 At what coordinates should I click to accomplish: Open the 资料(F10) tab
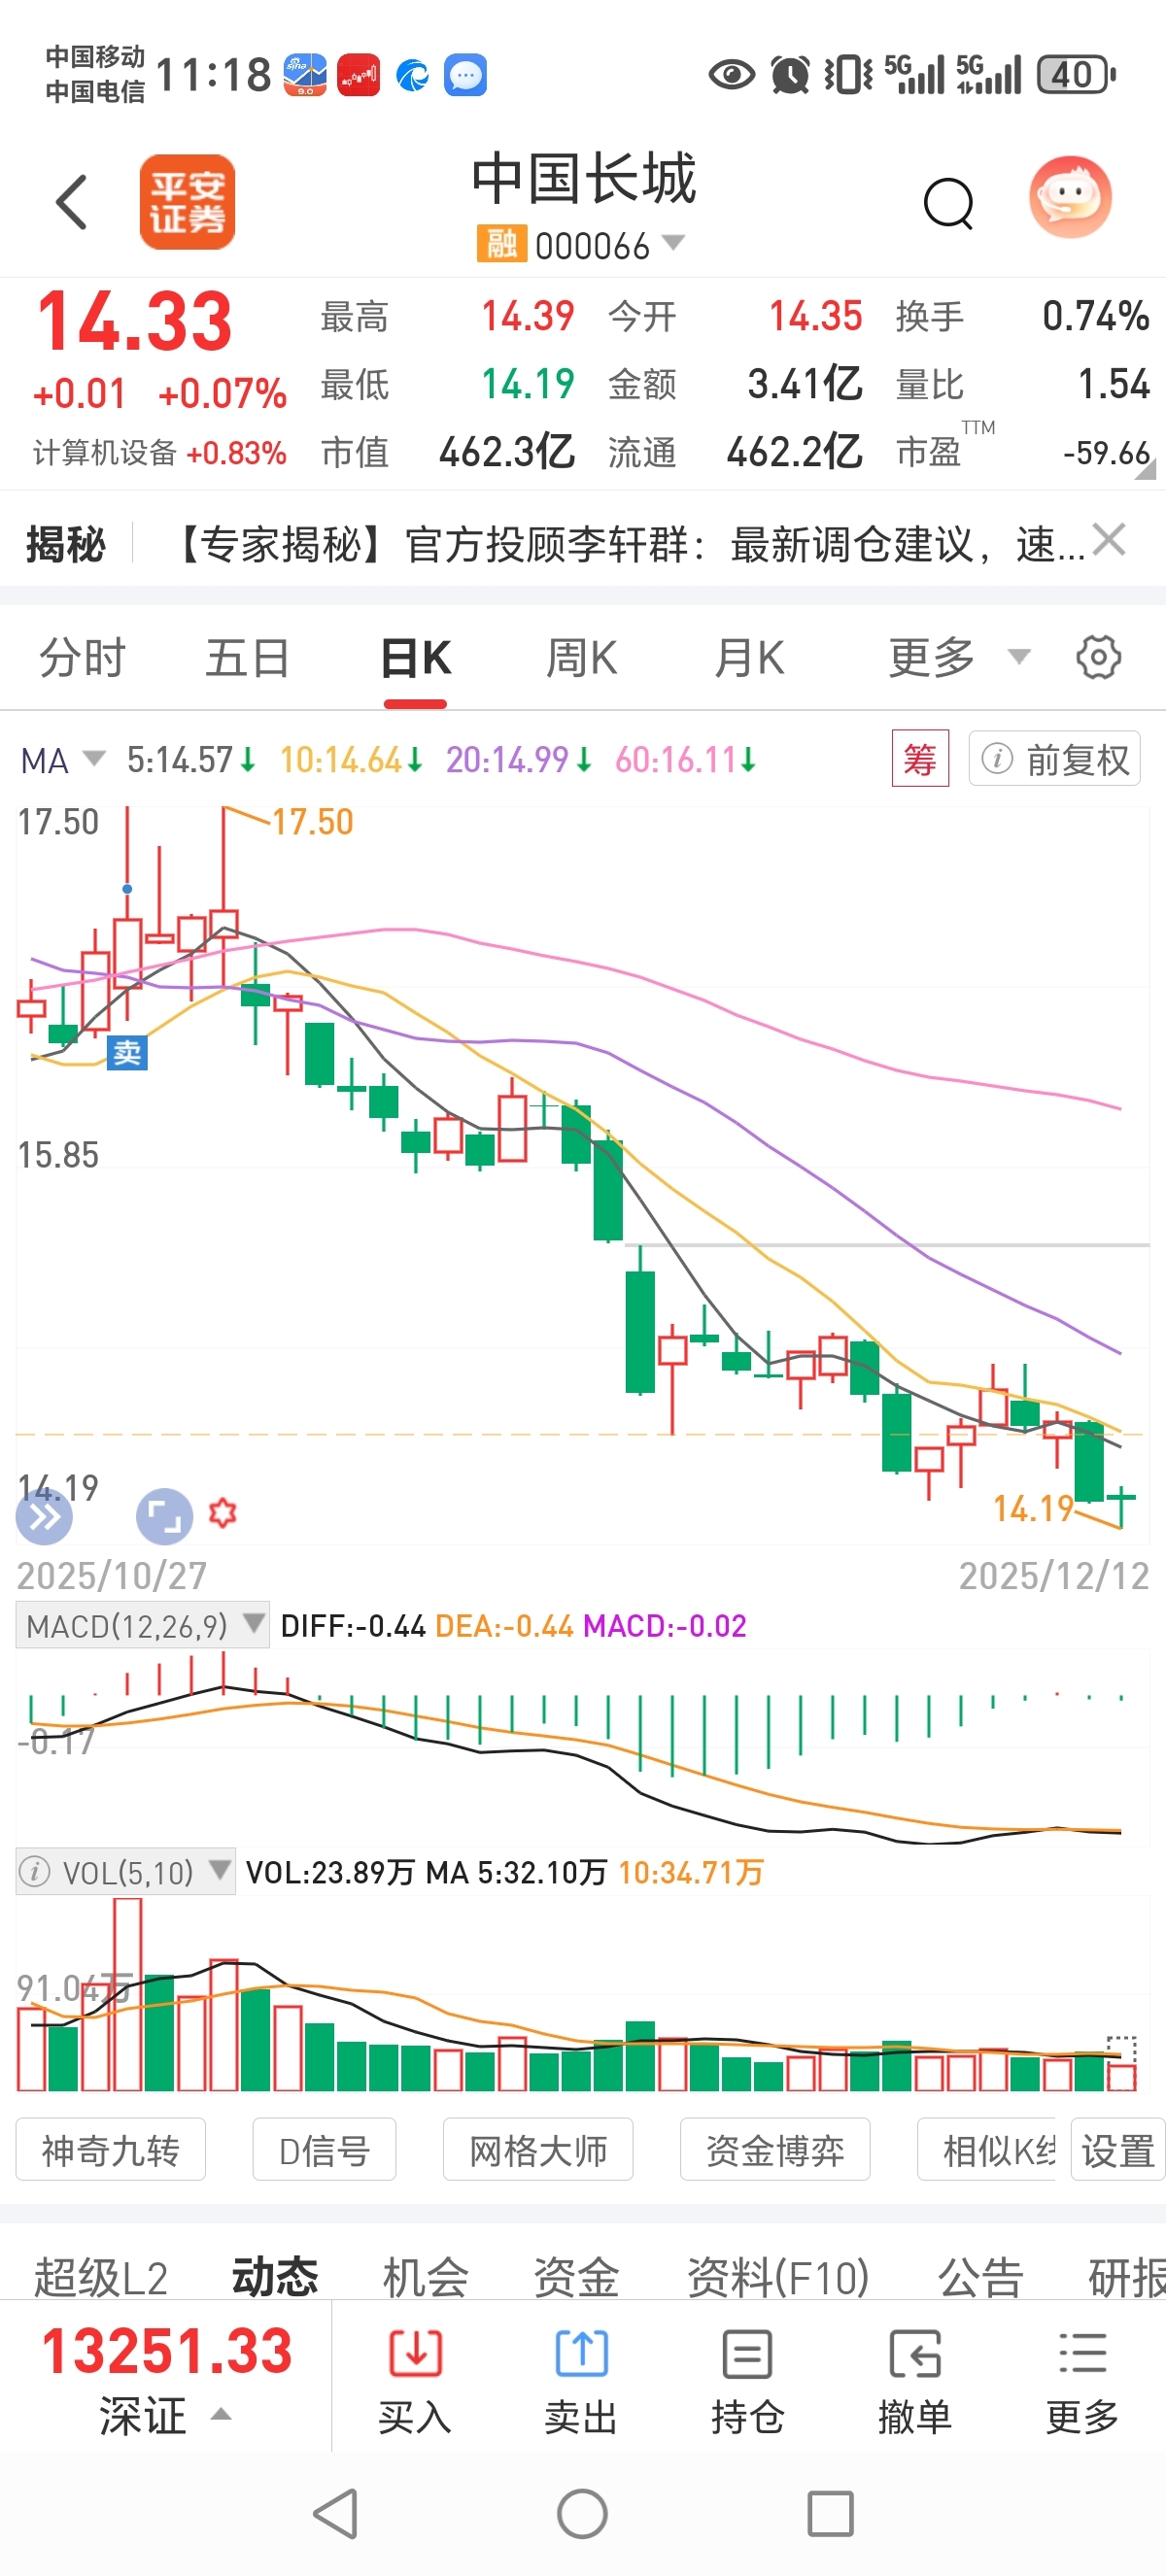(x=778, y=2277)
